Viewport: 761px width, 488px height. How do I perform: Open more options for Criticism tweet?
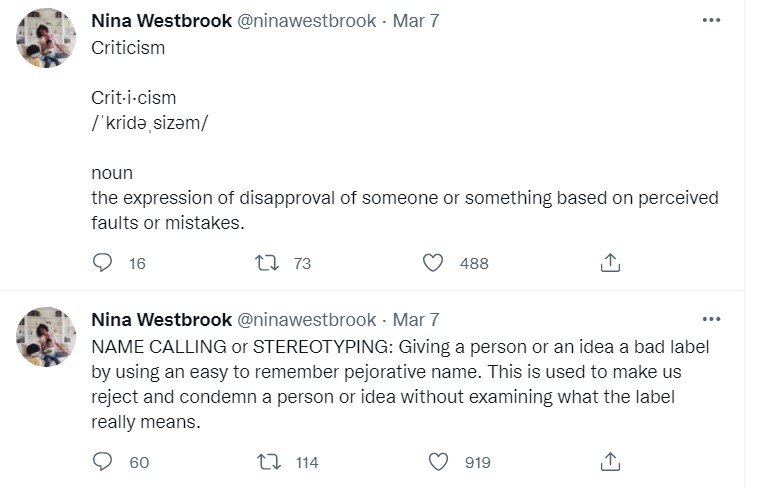pos(711,21)
